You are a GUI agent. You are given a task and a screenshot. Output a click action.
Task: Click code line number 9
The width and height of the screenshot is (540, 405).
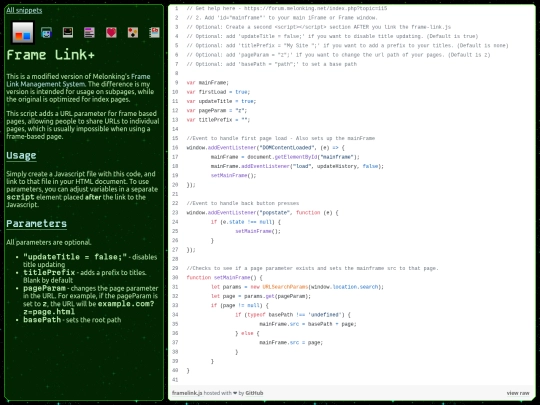click(x=177, y=83)
